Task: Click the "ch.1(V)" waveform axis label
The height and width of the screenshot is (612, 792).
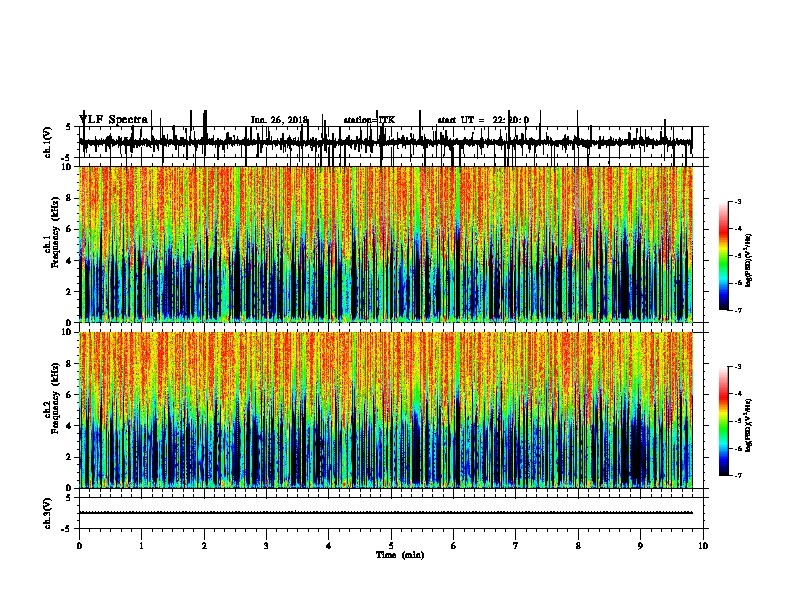Action: (x=47, y=142)
